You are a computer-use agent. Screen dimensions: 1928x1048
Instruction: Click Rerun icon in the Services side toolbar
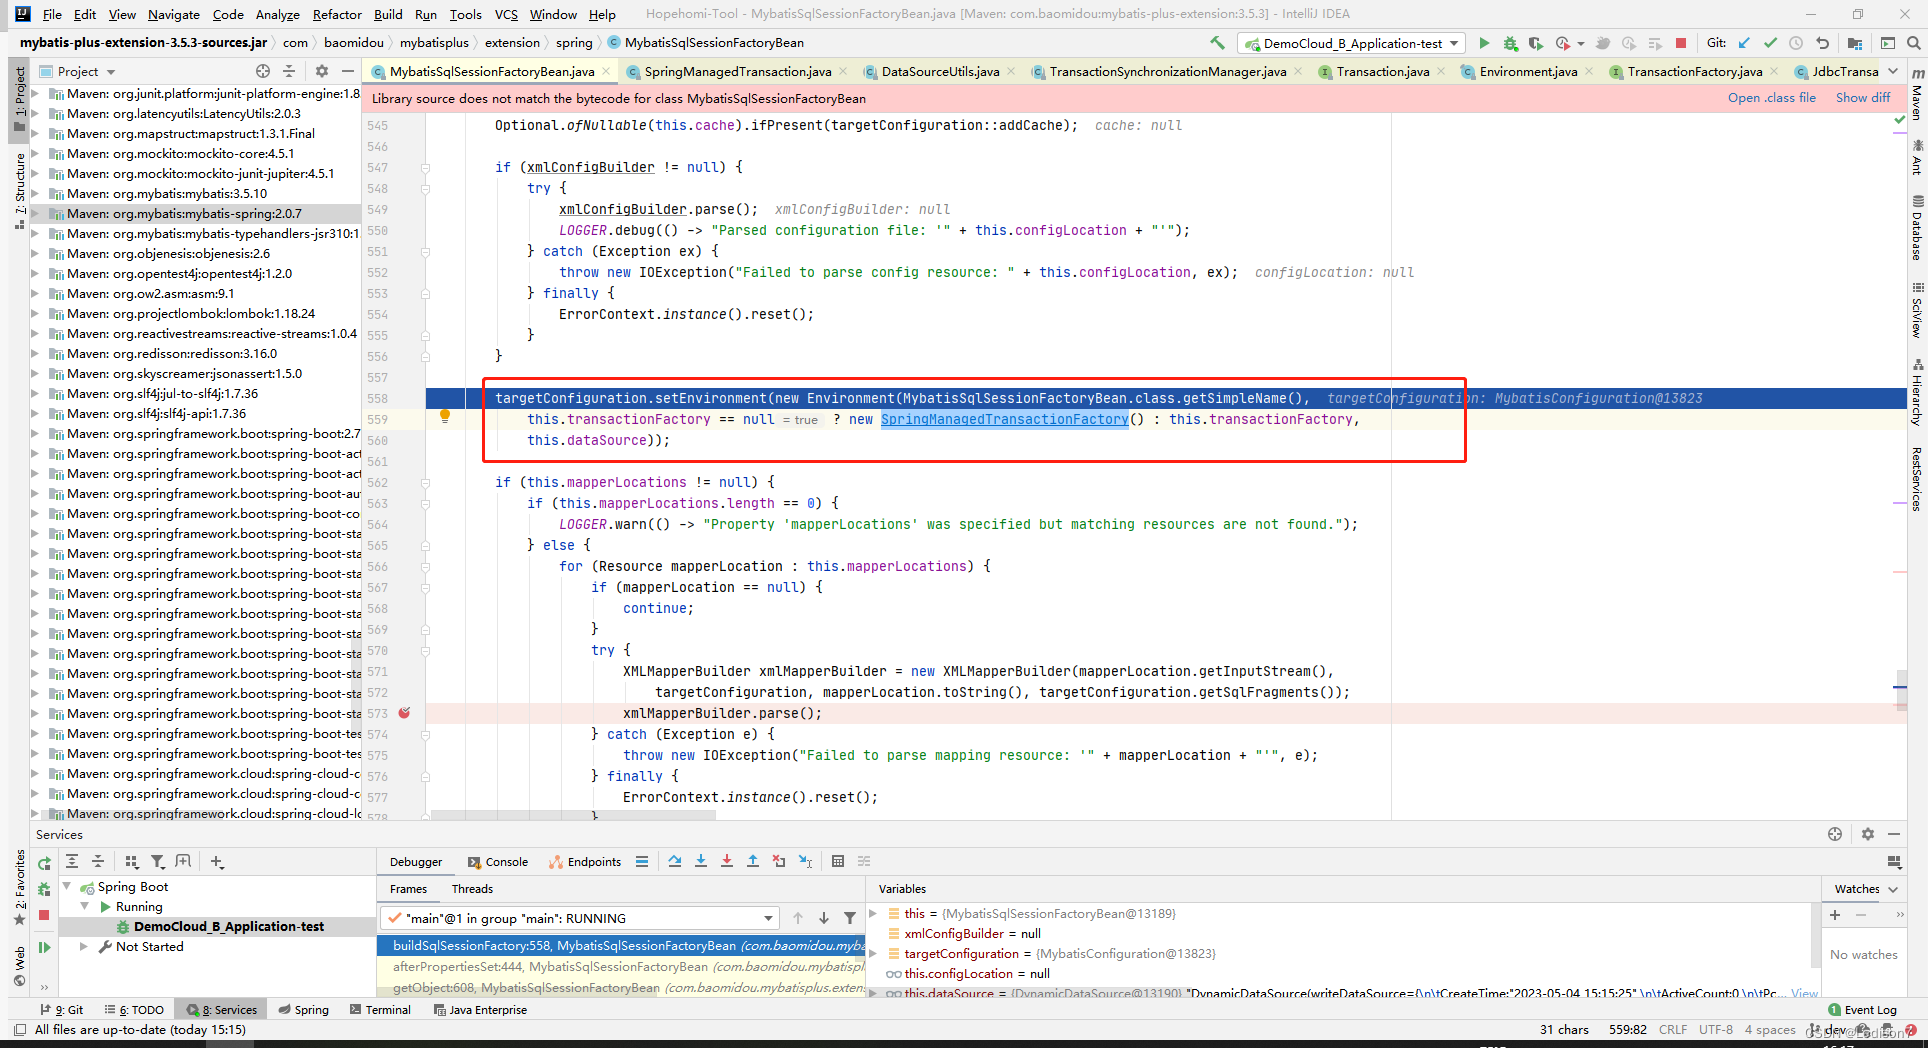click(x=44, y=863)
